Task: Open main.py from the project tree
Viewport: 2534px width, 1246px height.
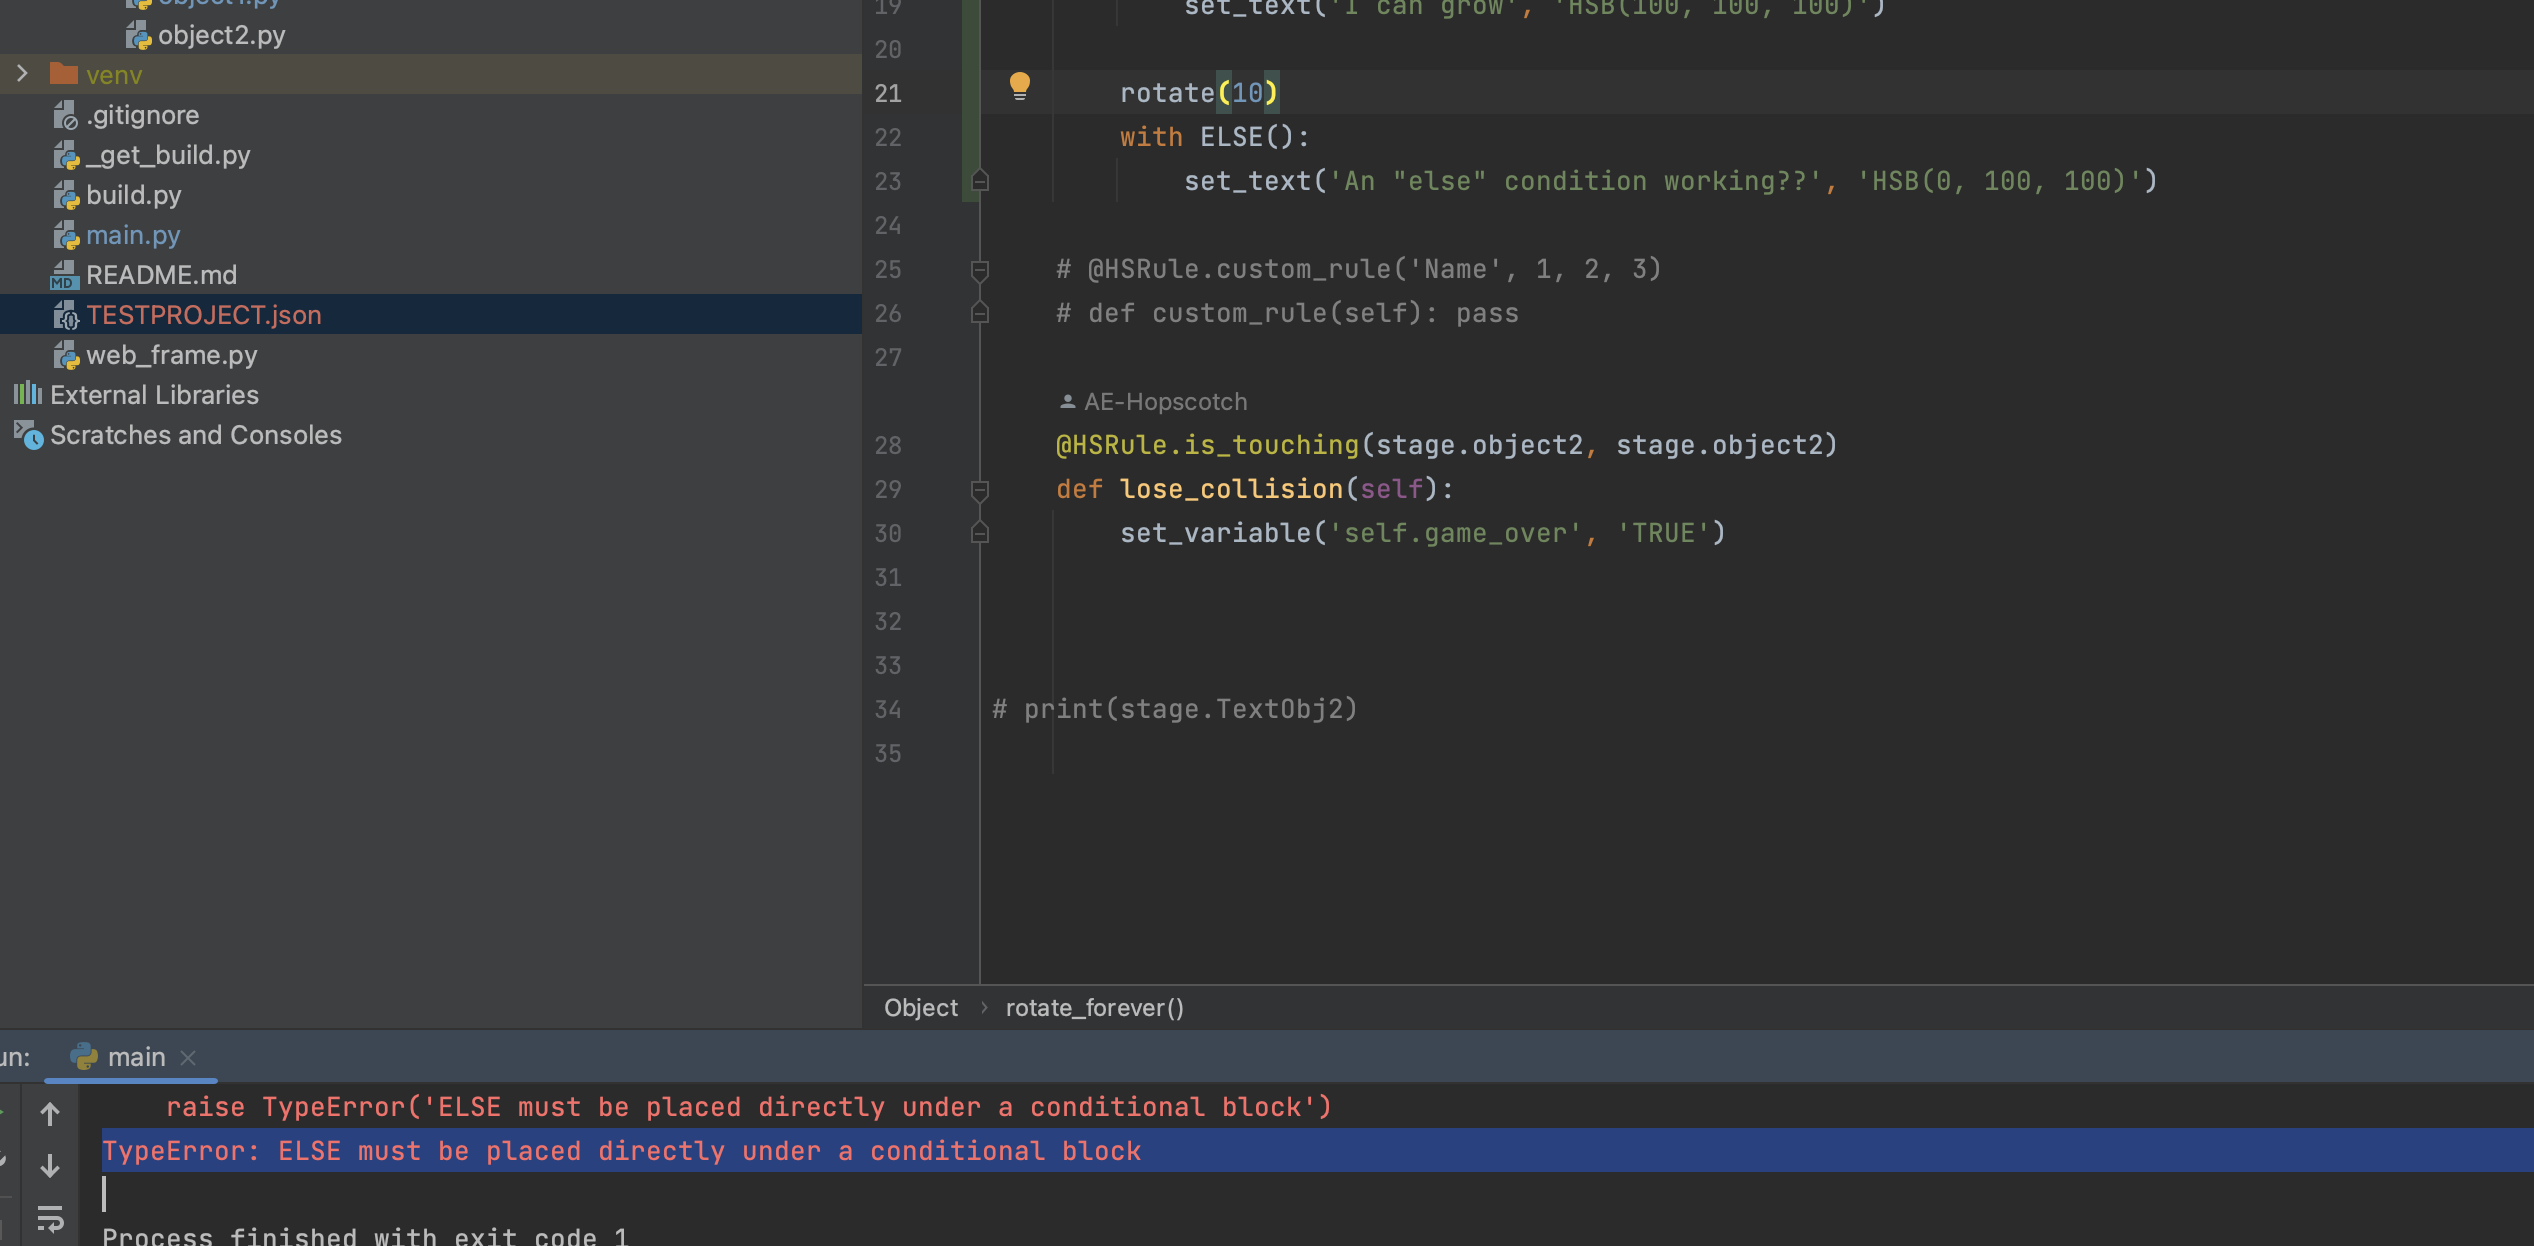Action: click(x=132, y=235)
